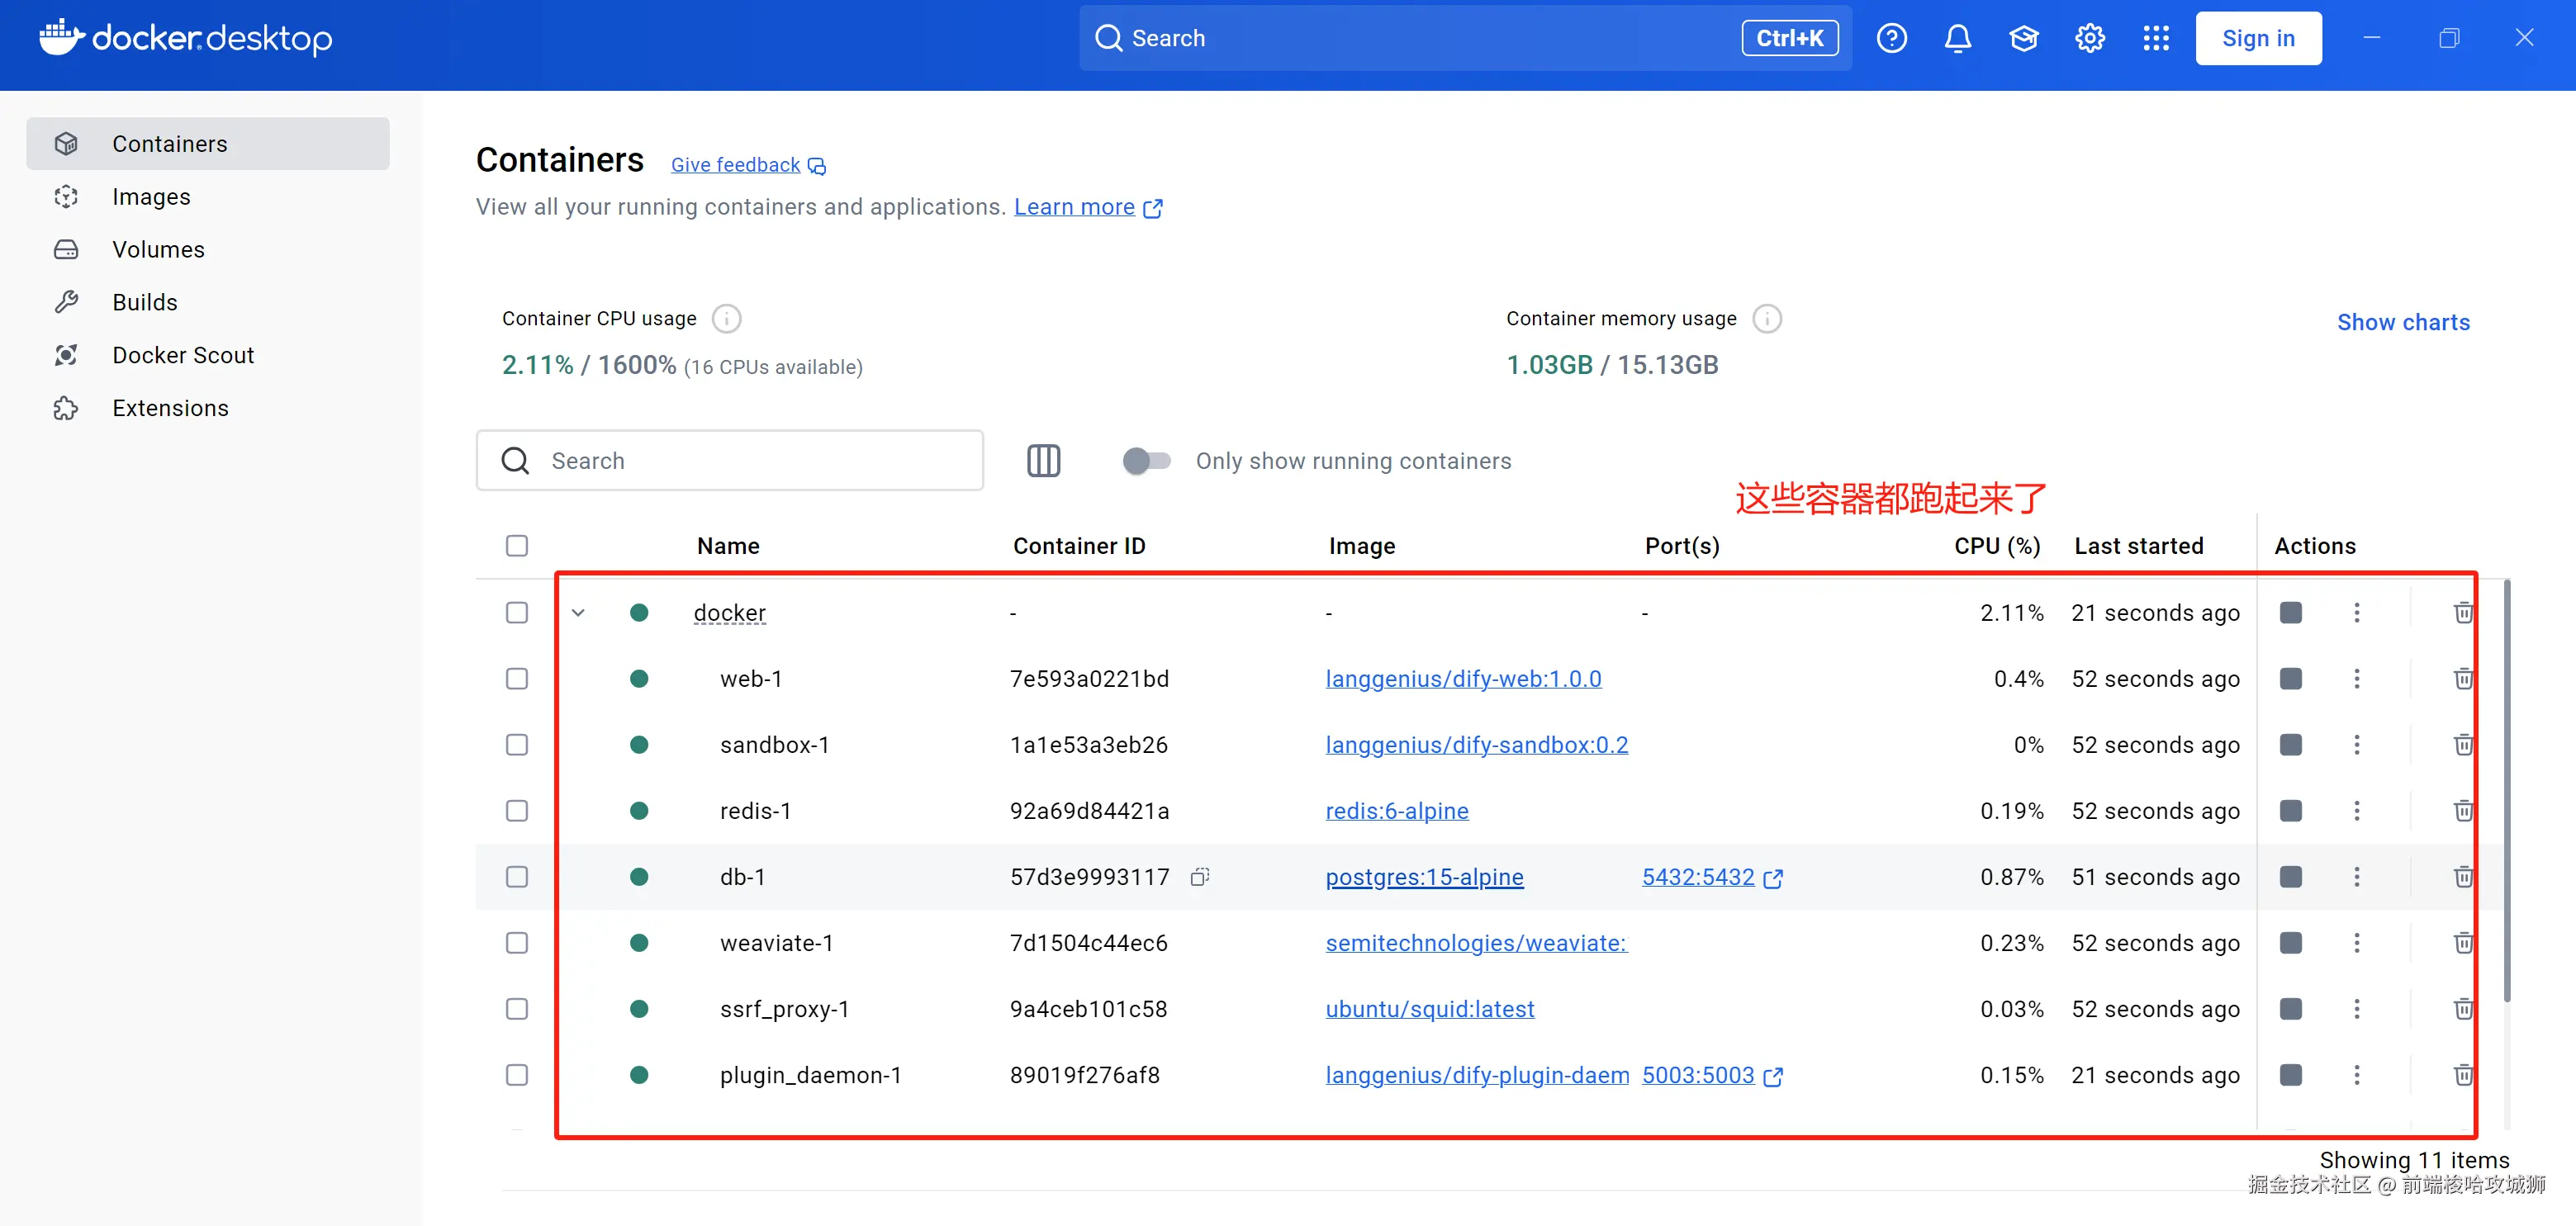Open the notifications bell
The width and height of the screenshot is (2576, 1226).
pos(1957,38)
